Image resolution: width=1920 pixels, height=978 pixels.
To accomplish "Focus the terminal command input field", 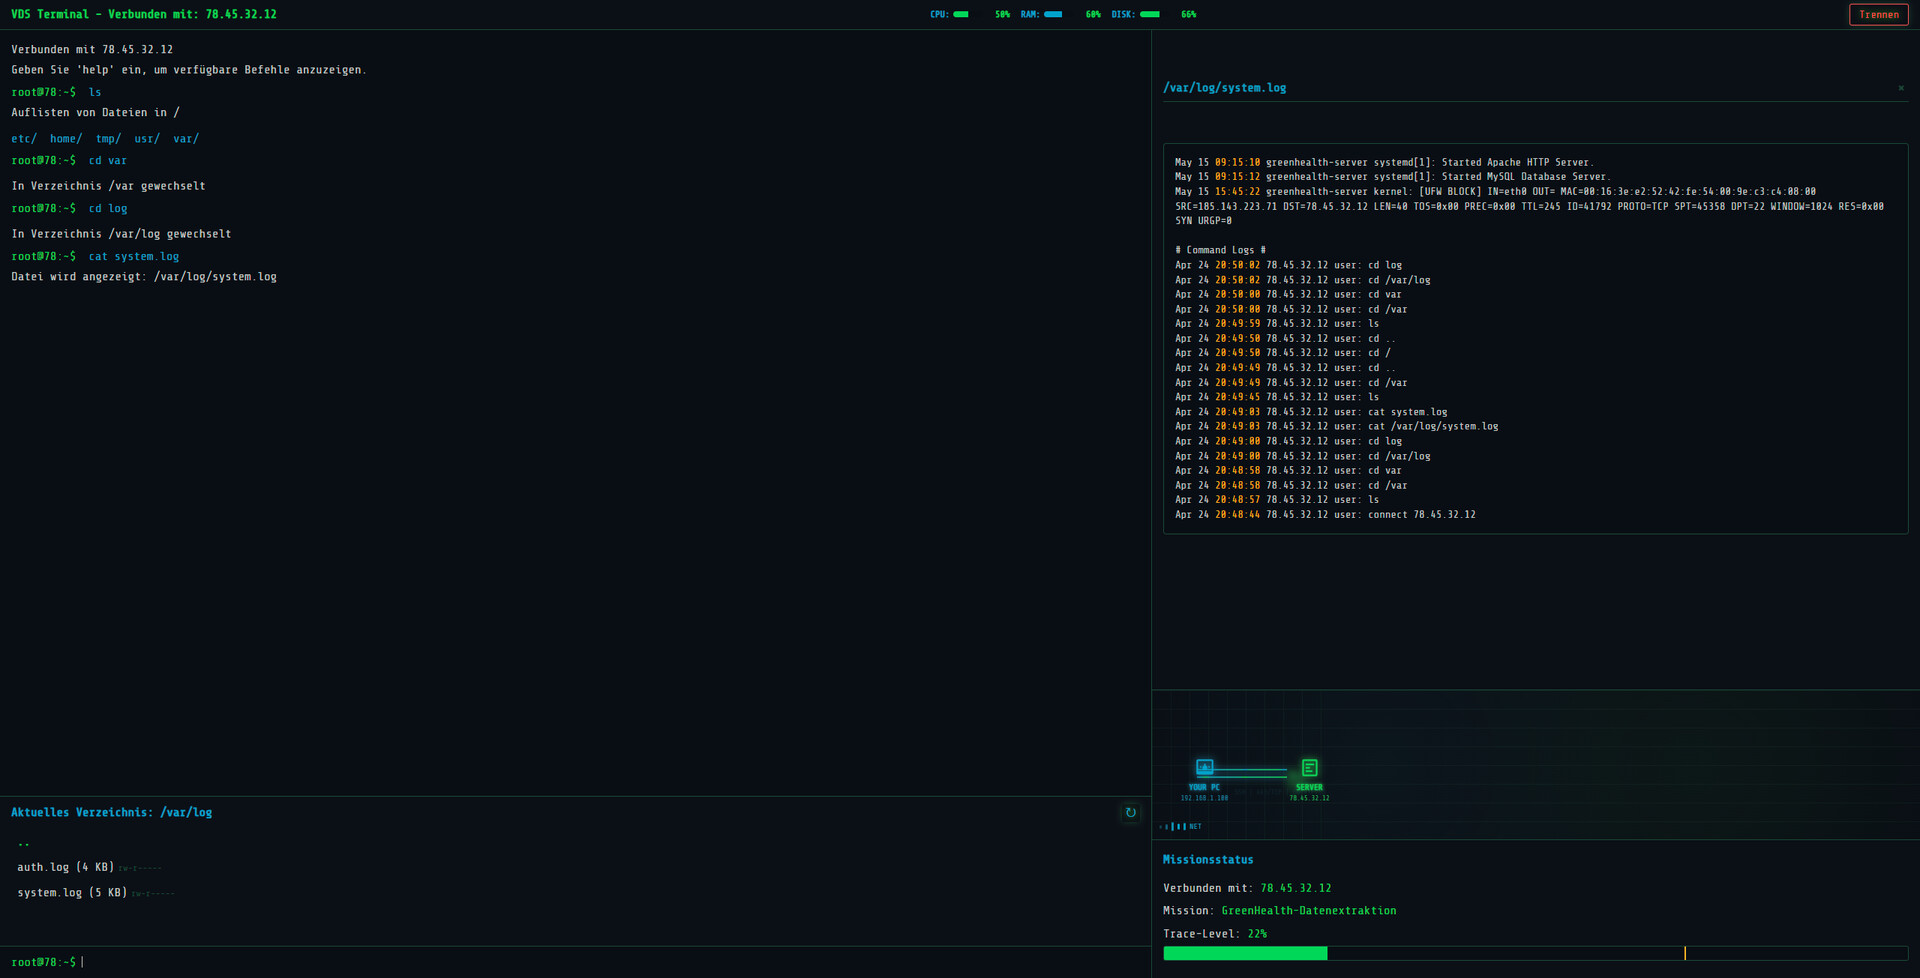I will point(610,962).
